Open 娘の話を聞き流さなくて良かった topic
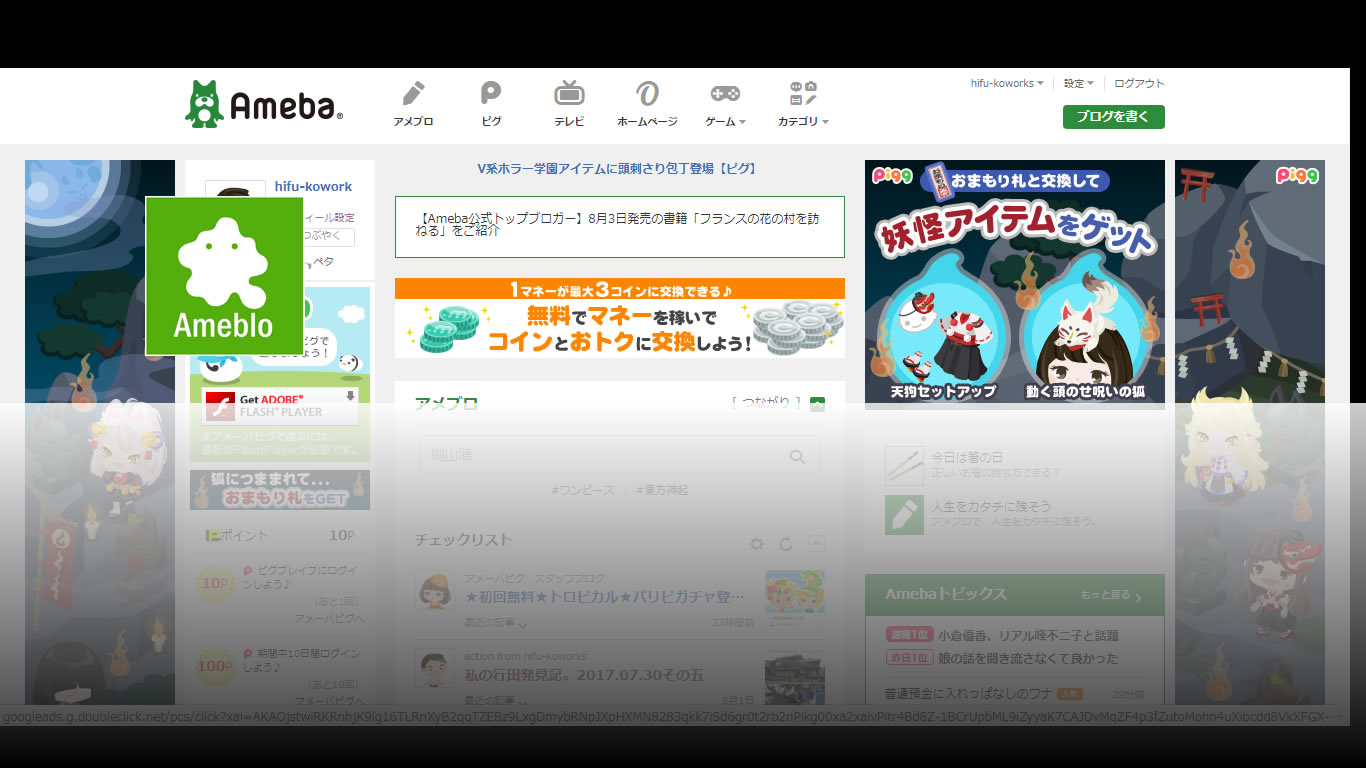The image size is (1366, 768). (1028, 658)
